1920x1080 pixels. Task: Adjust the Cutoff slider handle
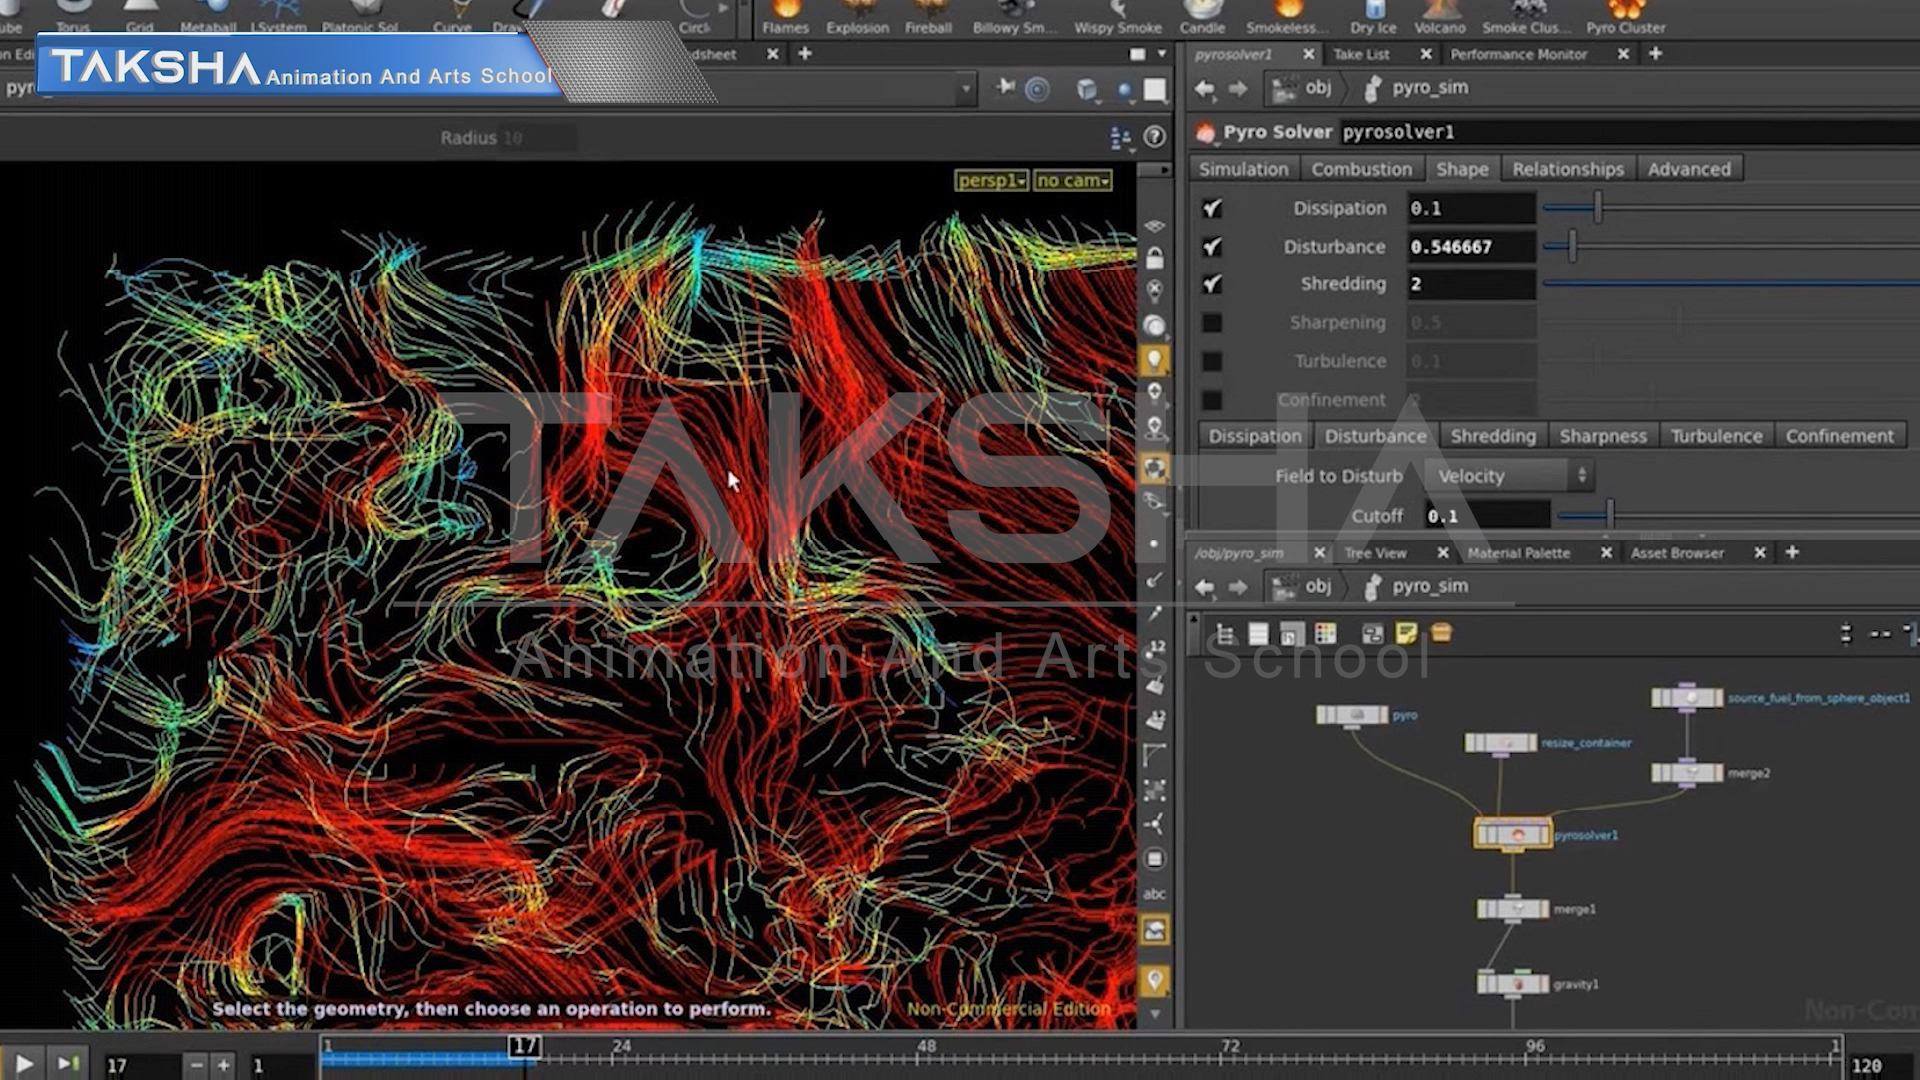1610,516
